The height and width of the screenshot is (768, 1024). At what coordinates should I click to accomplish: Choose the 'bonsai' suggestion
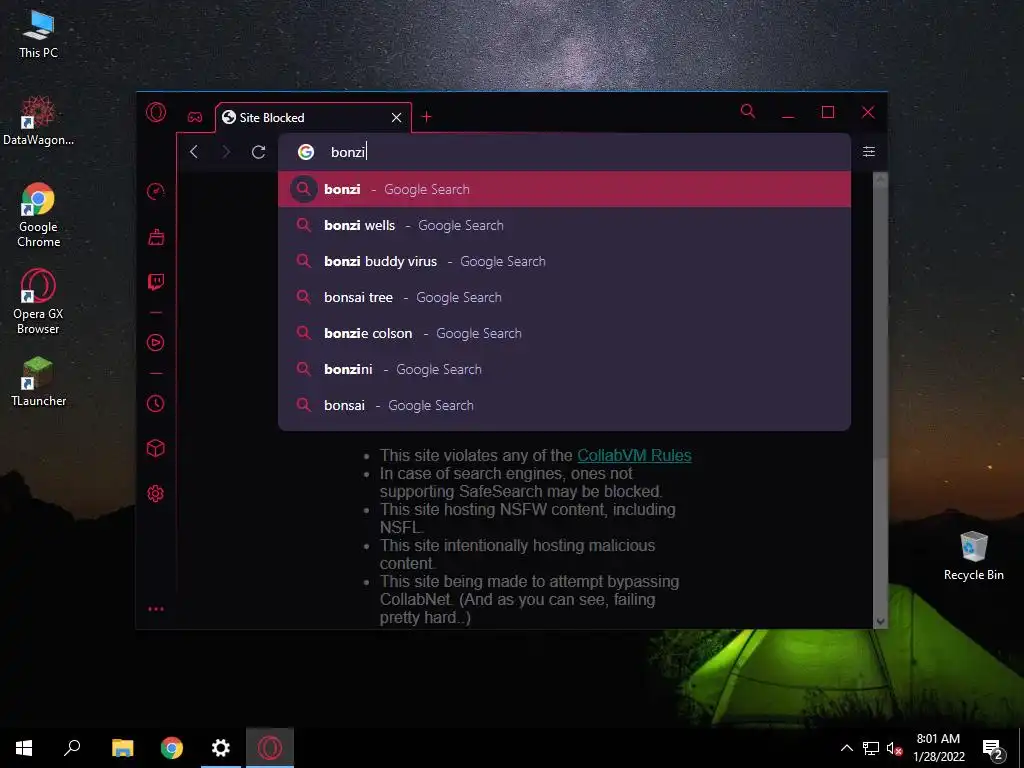564,405
